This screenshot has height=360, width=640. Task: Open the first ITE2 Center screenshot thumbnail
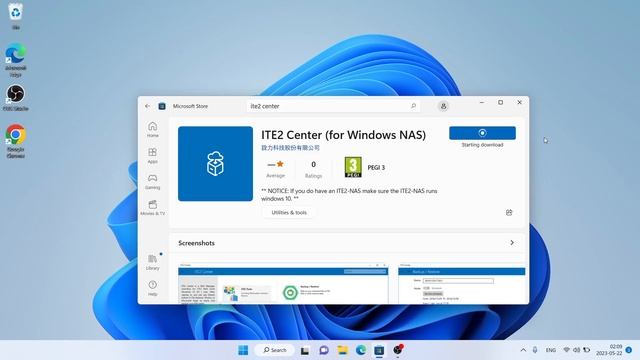pyautogui.click(x=283, y=283)
